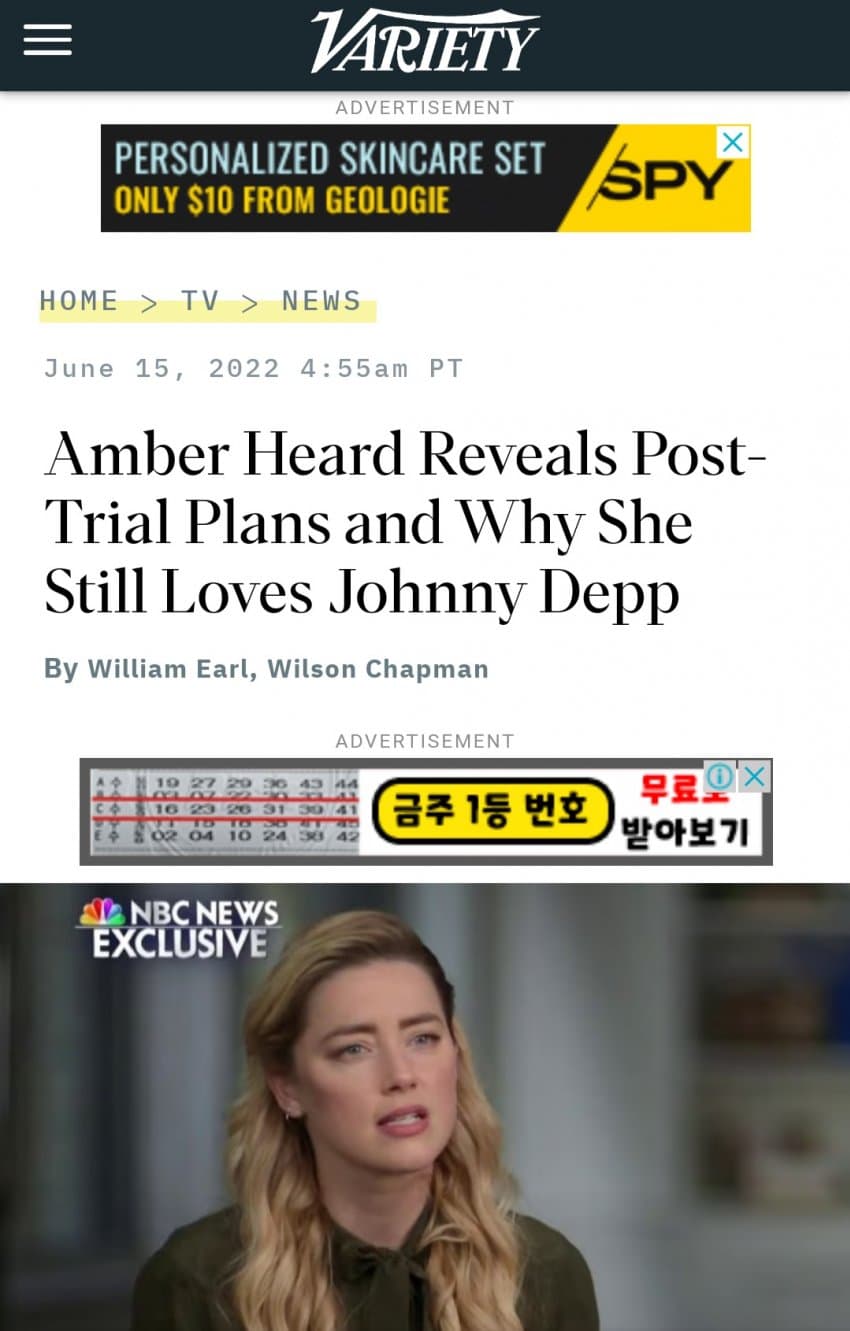Open the article's interview image
850x1331 pixels.
pos(425,1107)
